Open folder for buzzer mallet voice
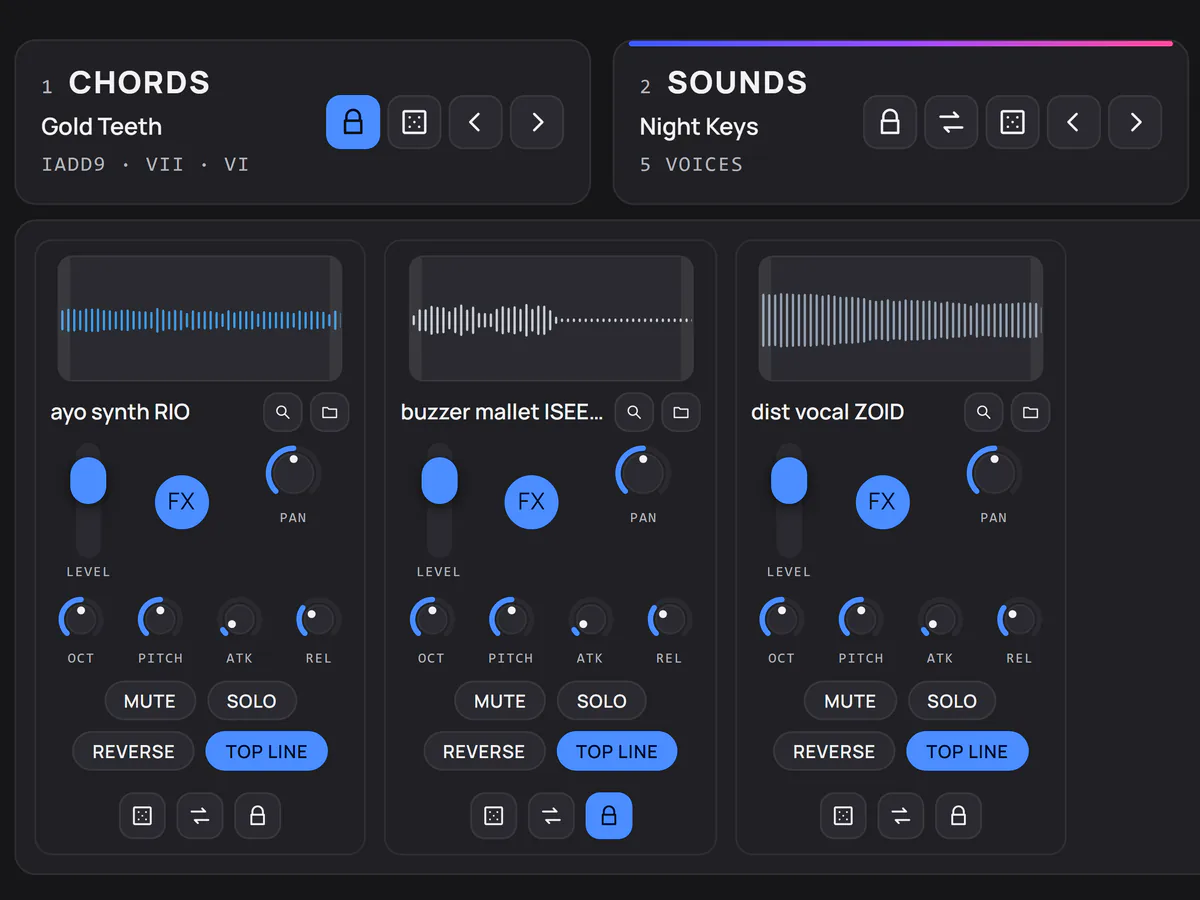1200x900 pixels. click(681, 412)
